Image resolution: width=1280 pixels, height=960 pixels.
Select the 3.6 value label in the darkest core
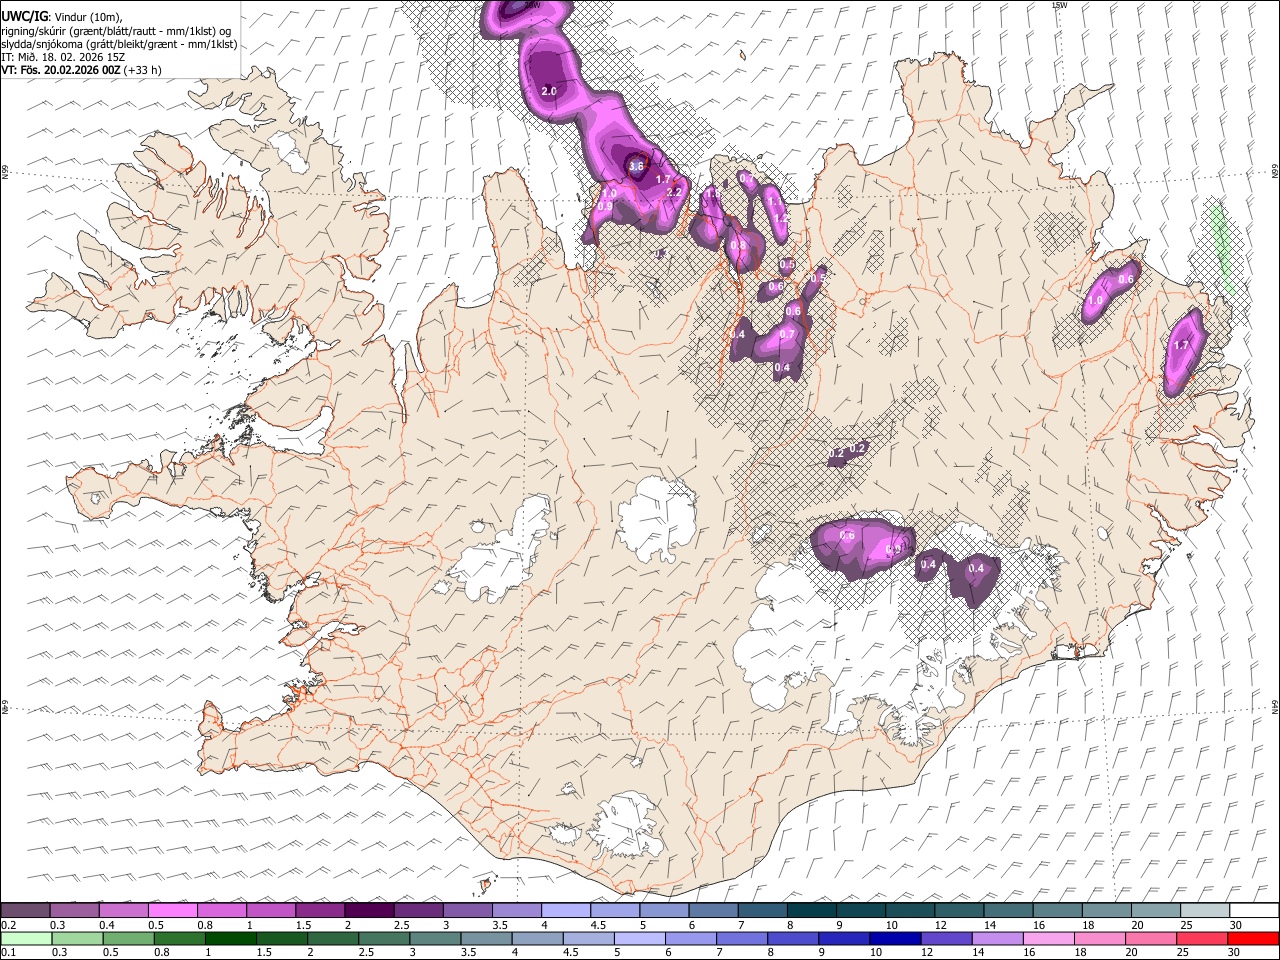(635, 166)
